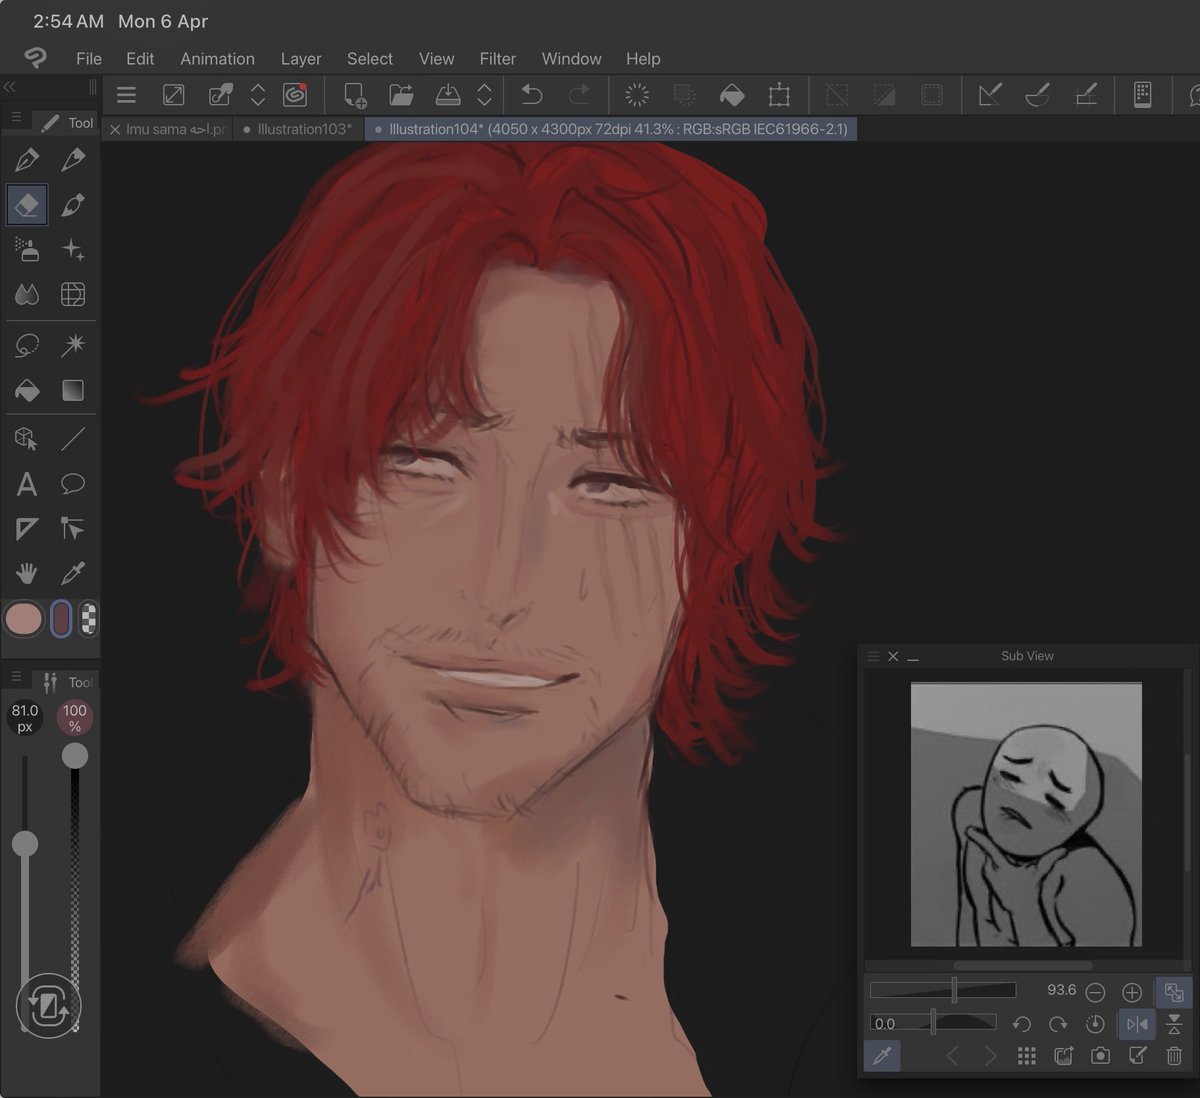Select the sub drawing color swatch
1200x1098 pixels.
point(61,620)
